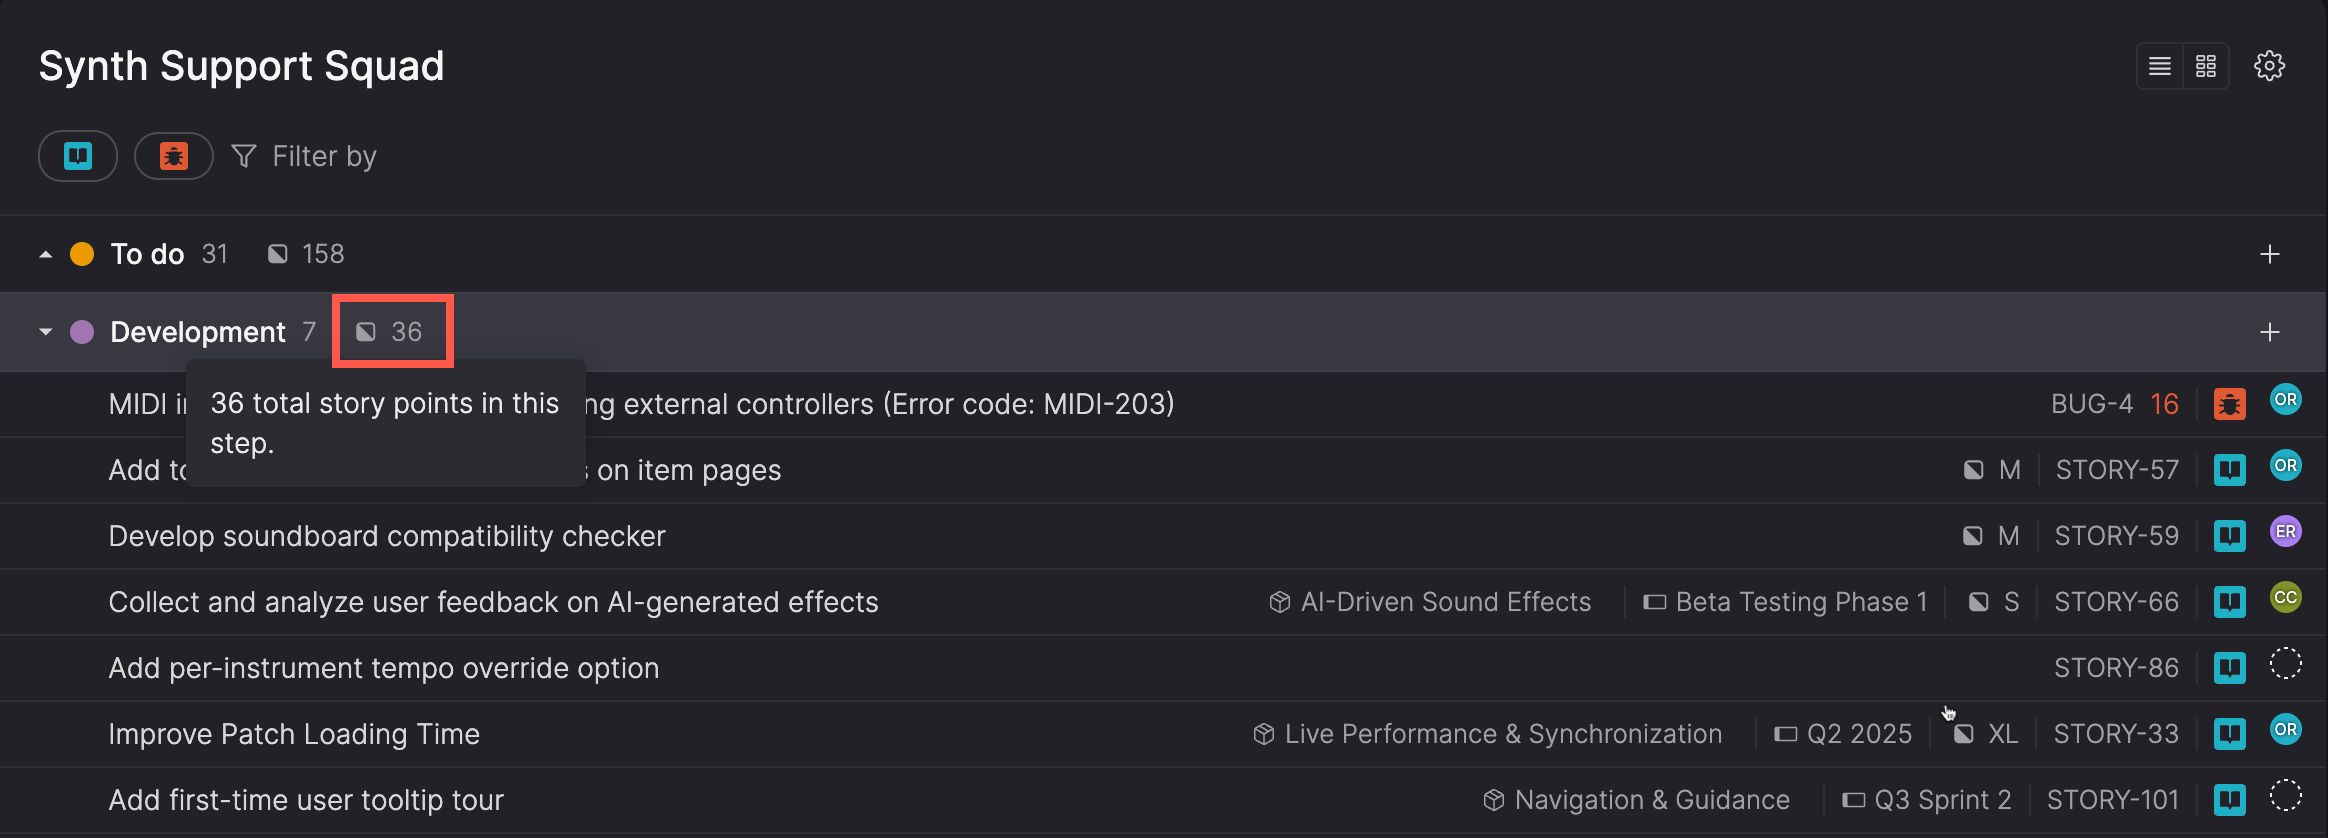2328x838 pixels.
Task: Switch to list view layout
Action: (2160, 66)
